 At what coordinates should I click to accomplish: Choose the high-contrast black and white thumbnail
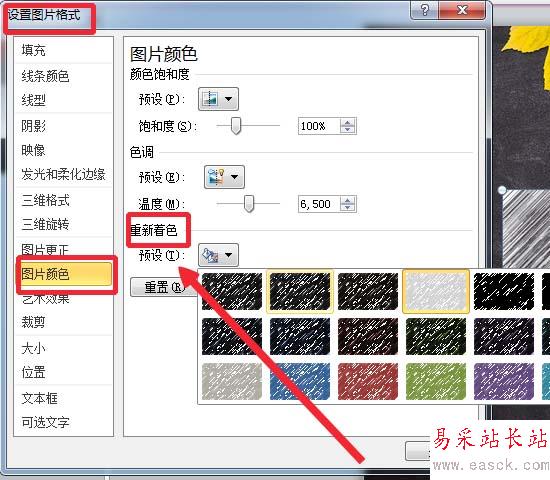(504, 292)
